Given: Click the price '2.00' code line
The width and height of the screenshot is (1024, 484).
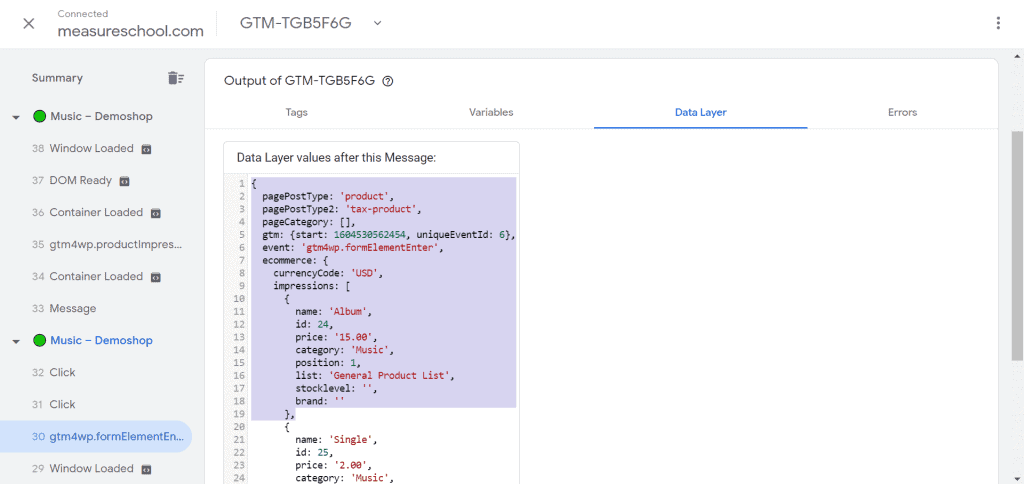Looking at the screenshot, I should [x=333, y=465].
